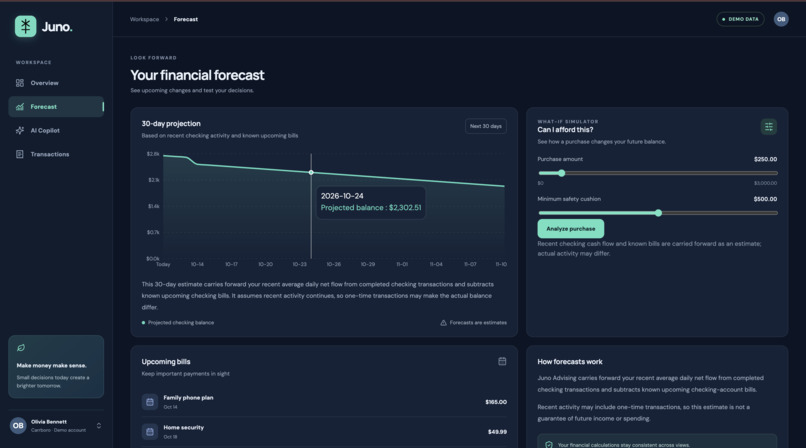
Task: Click the AI Copilot sparkle icon
Action: click(x=20, y=130)
